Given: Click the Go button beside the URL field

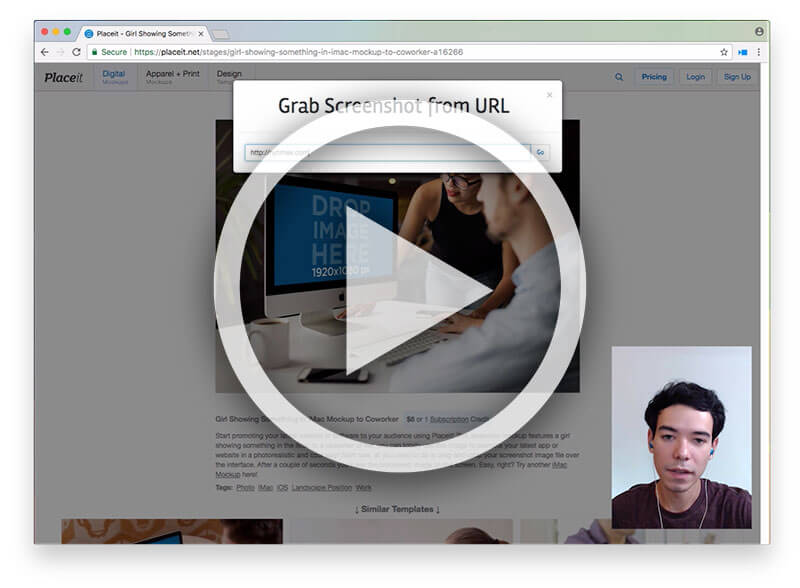Looking at the screenshot, I should (x=540, y=152).
